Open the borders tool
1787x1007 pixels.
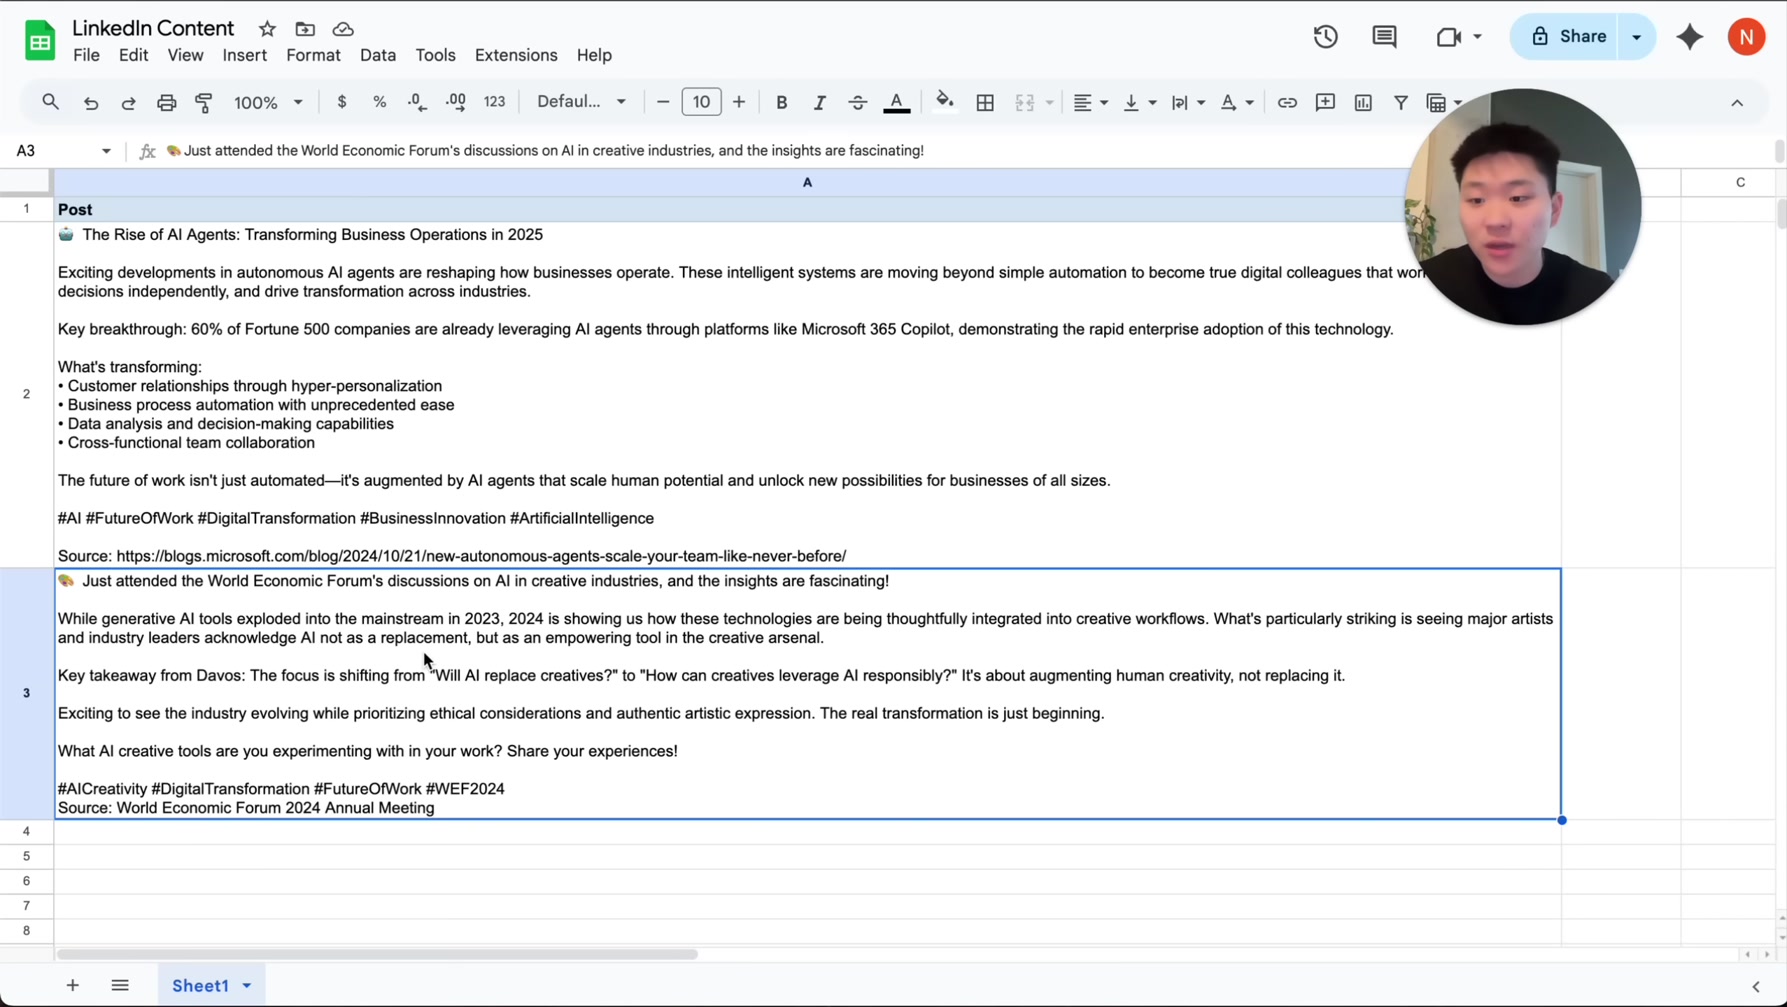pyautogui.click(x=985, y=102)
